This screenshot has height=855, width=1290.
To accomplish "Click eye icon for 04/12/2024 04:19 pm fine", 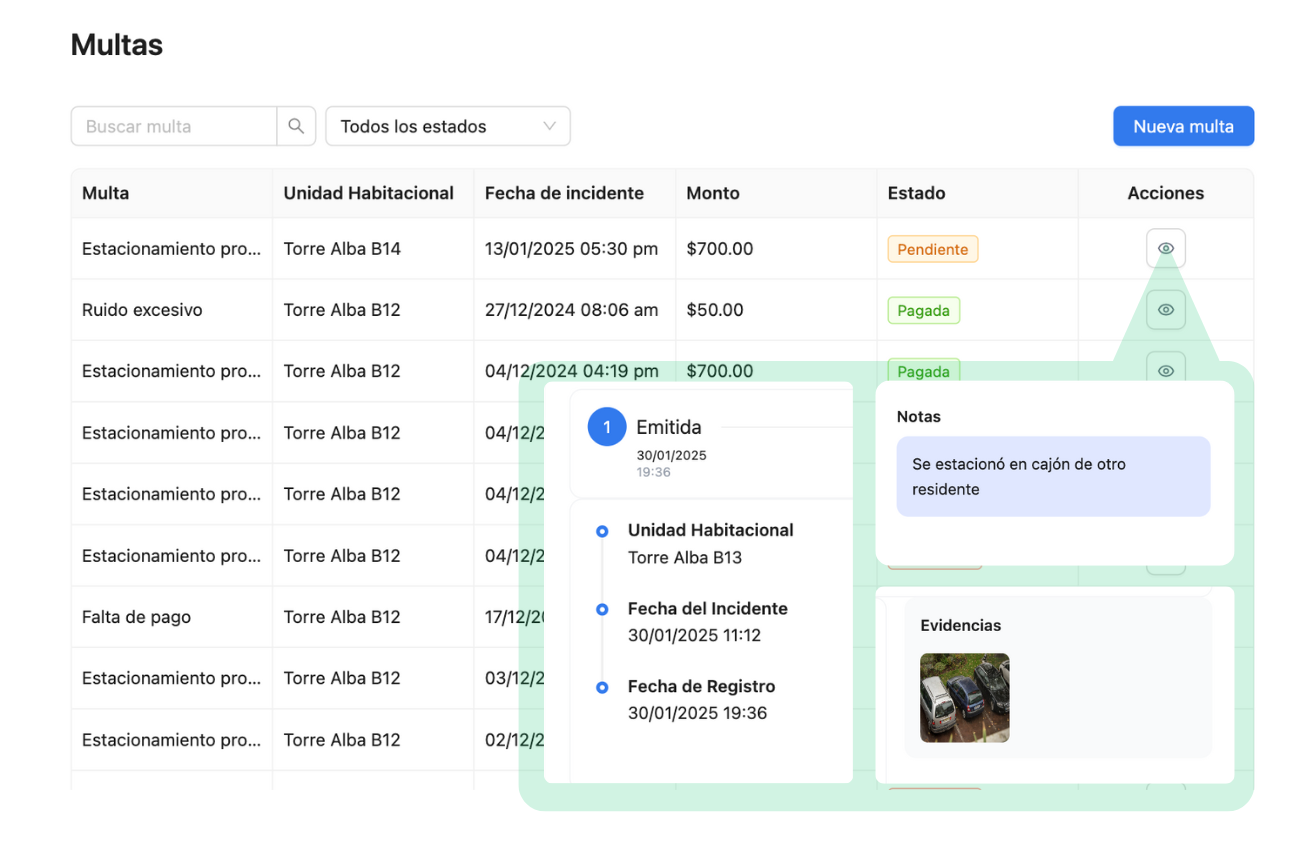I will point(1165,370).
